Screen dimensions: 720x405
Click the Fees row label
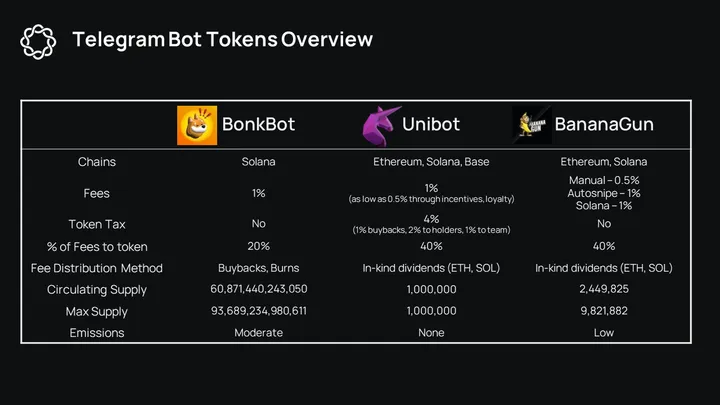coord(97,193)
